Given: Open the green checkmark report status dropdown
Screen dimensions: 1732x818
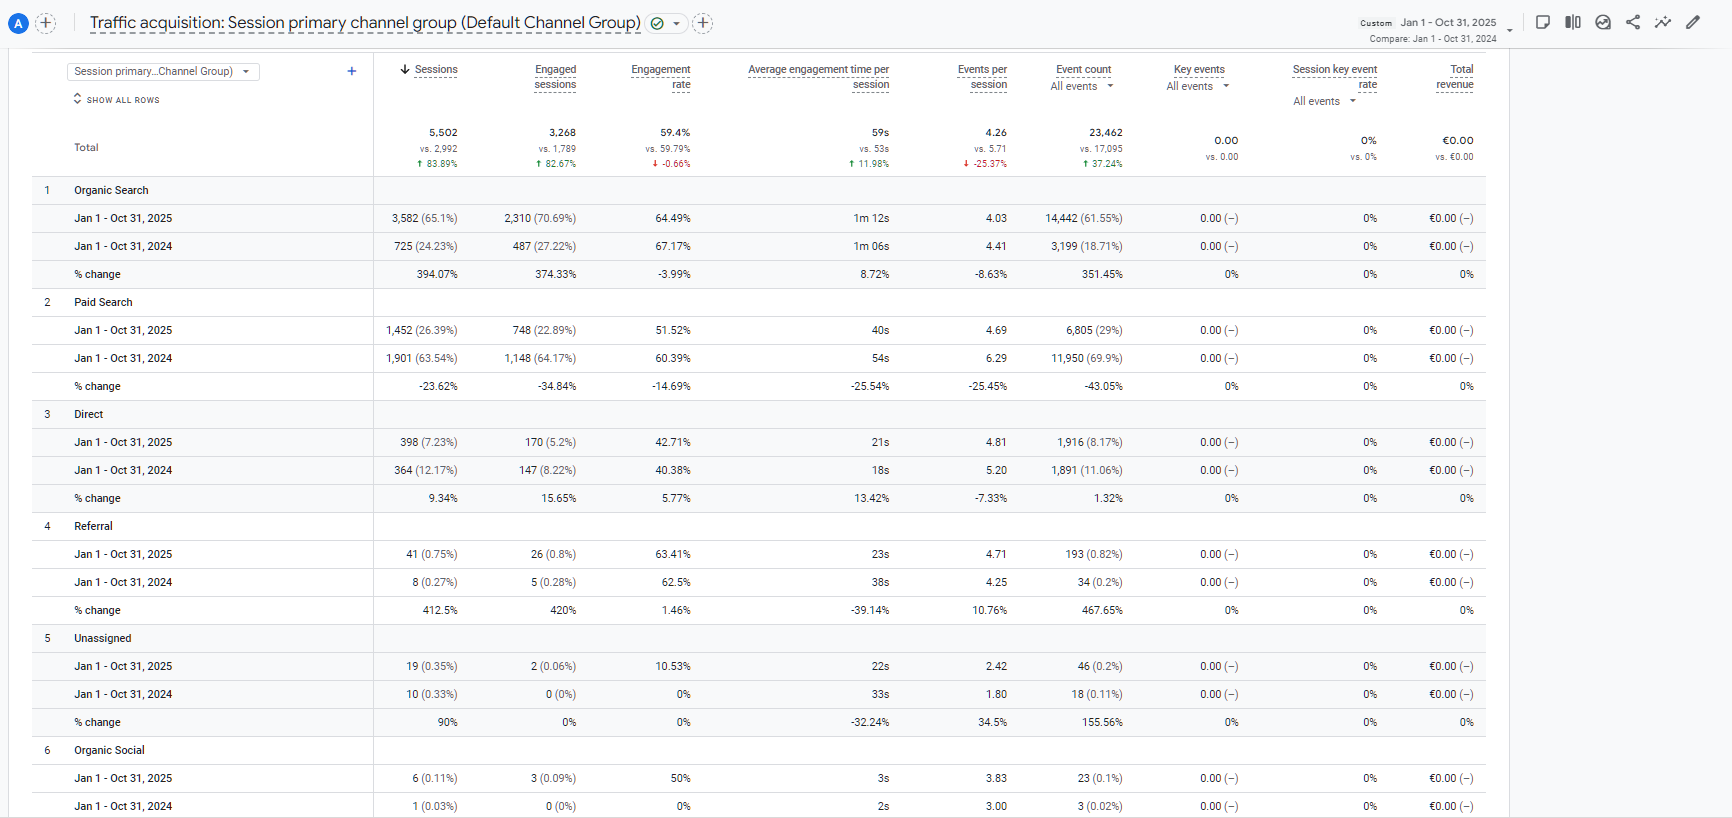Looking at the screenshot, I should [x=666, y=23].
